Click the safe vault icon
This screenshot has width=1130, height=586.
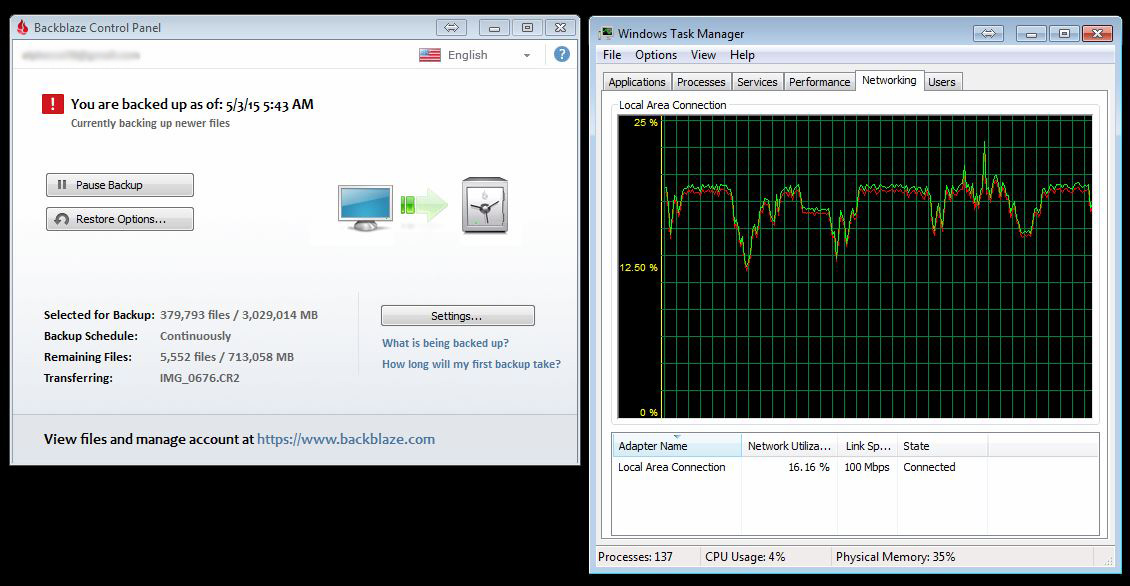click(485, 206)
